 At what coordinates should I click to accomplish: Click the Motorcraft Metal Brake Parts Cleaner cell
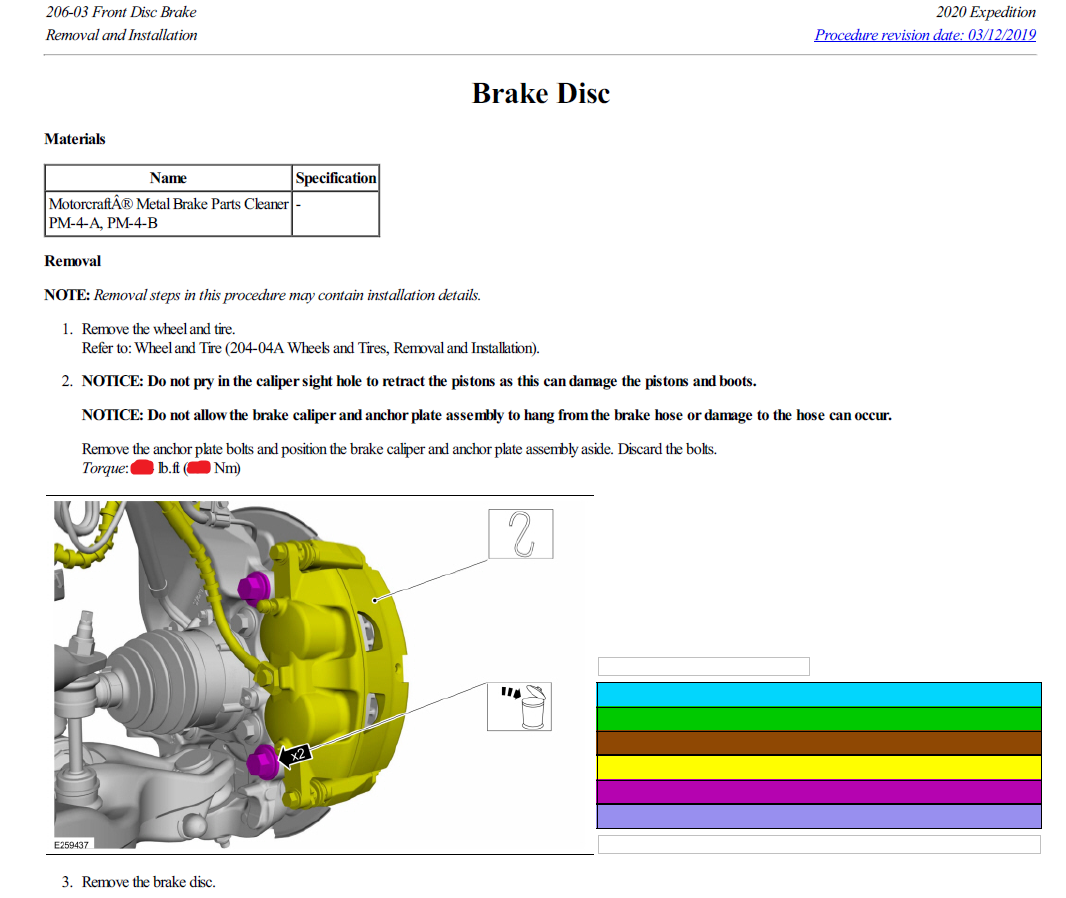pos(168,213)
